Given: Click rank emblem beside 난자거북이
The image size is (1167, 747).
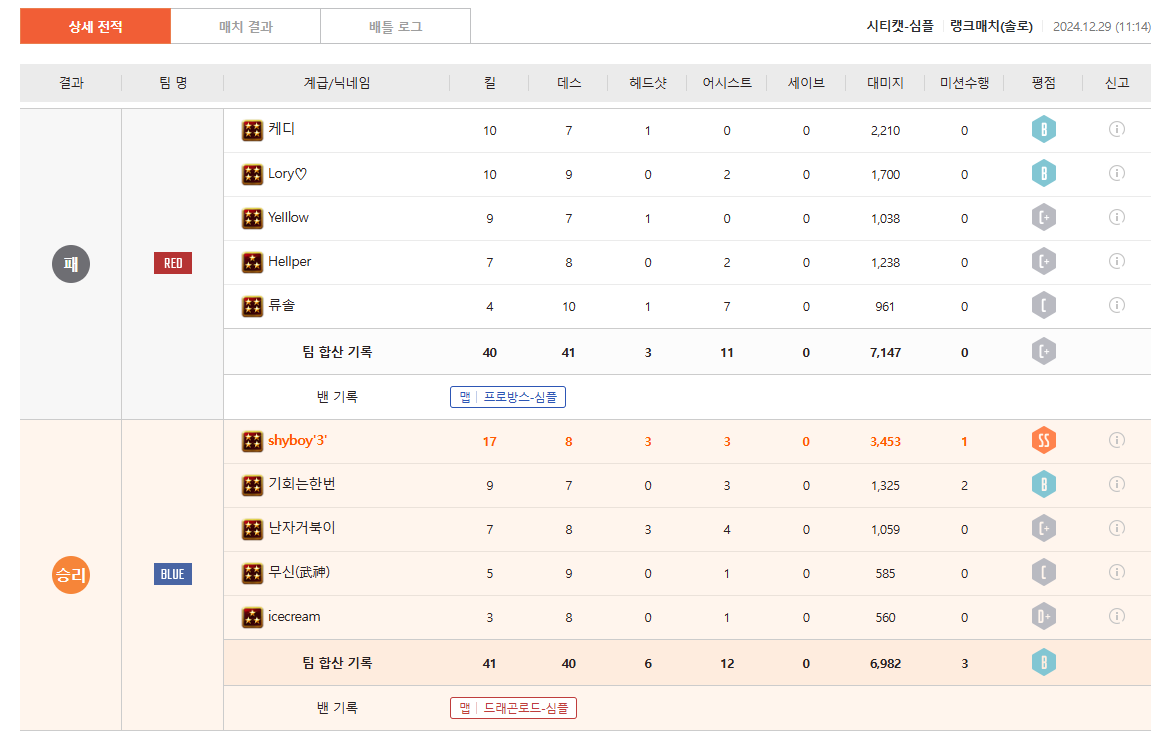Looking at the screenshot, I should (x=253, y=529).
